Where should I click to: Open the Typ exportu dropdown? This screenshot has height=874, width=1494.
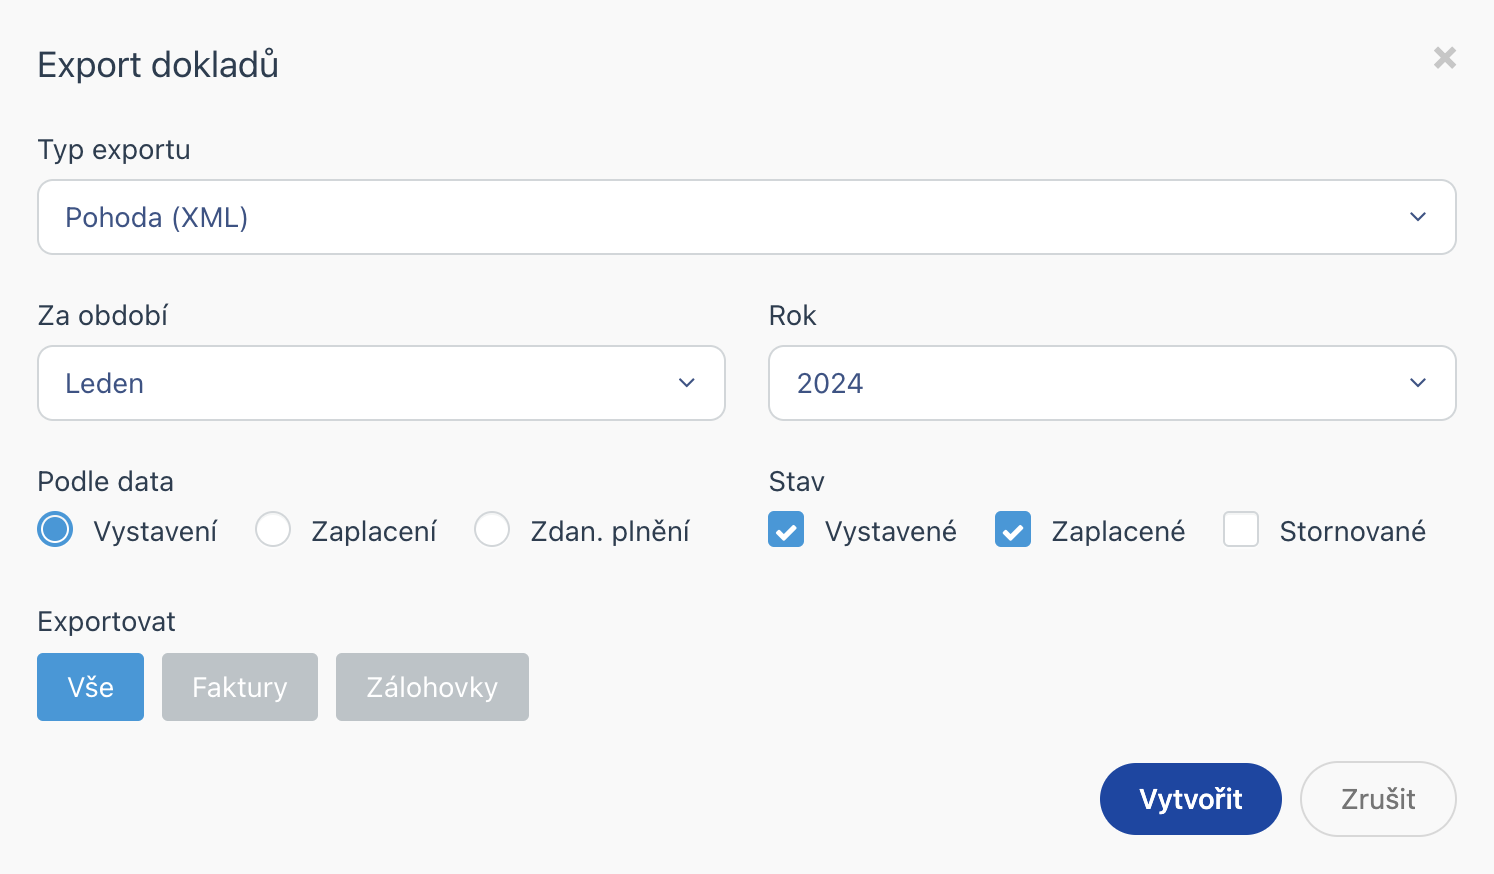coord(746,217)
